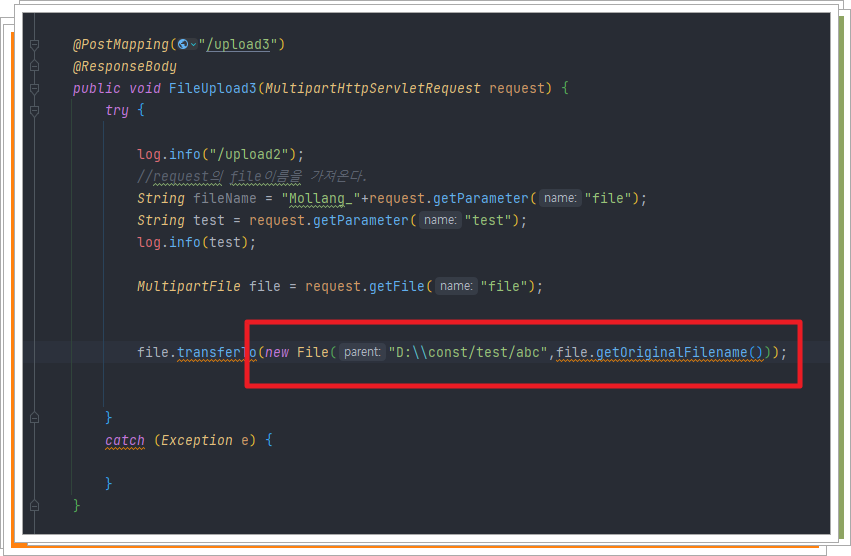Click name: hint before "test" string

[440, 220]
